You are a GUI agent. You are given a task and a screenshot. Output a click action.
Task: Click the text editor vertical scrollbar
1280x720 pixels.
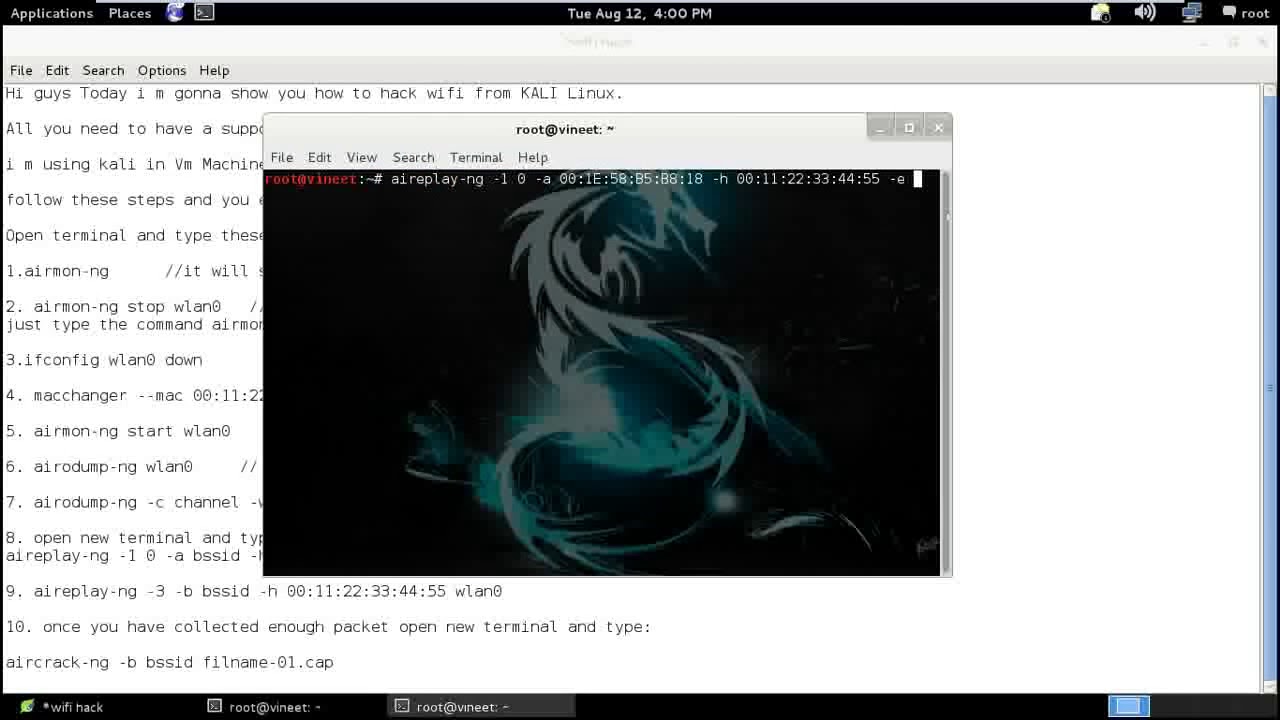1270,388
